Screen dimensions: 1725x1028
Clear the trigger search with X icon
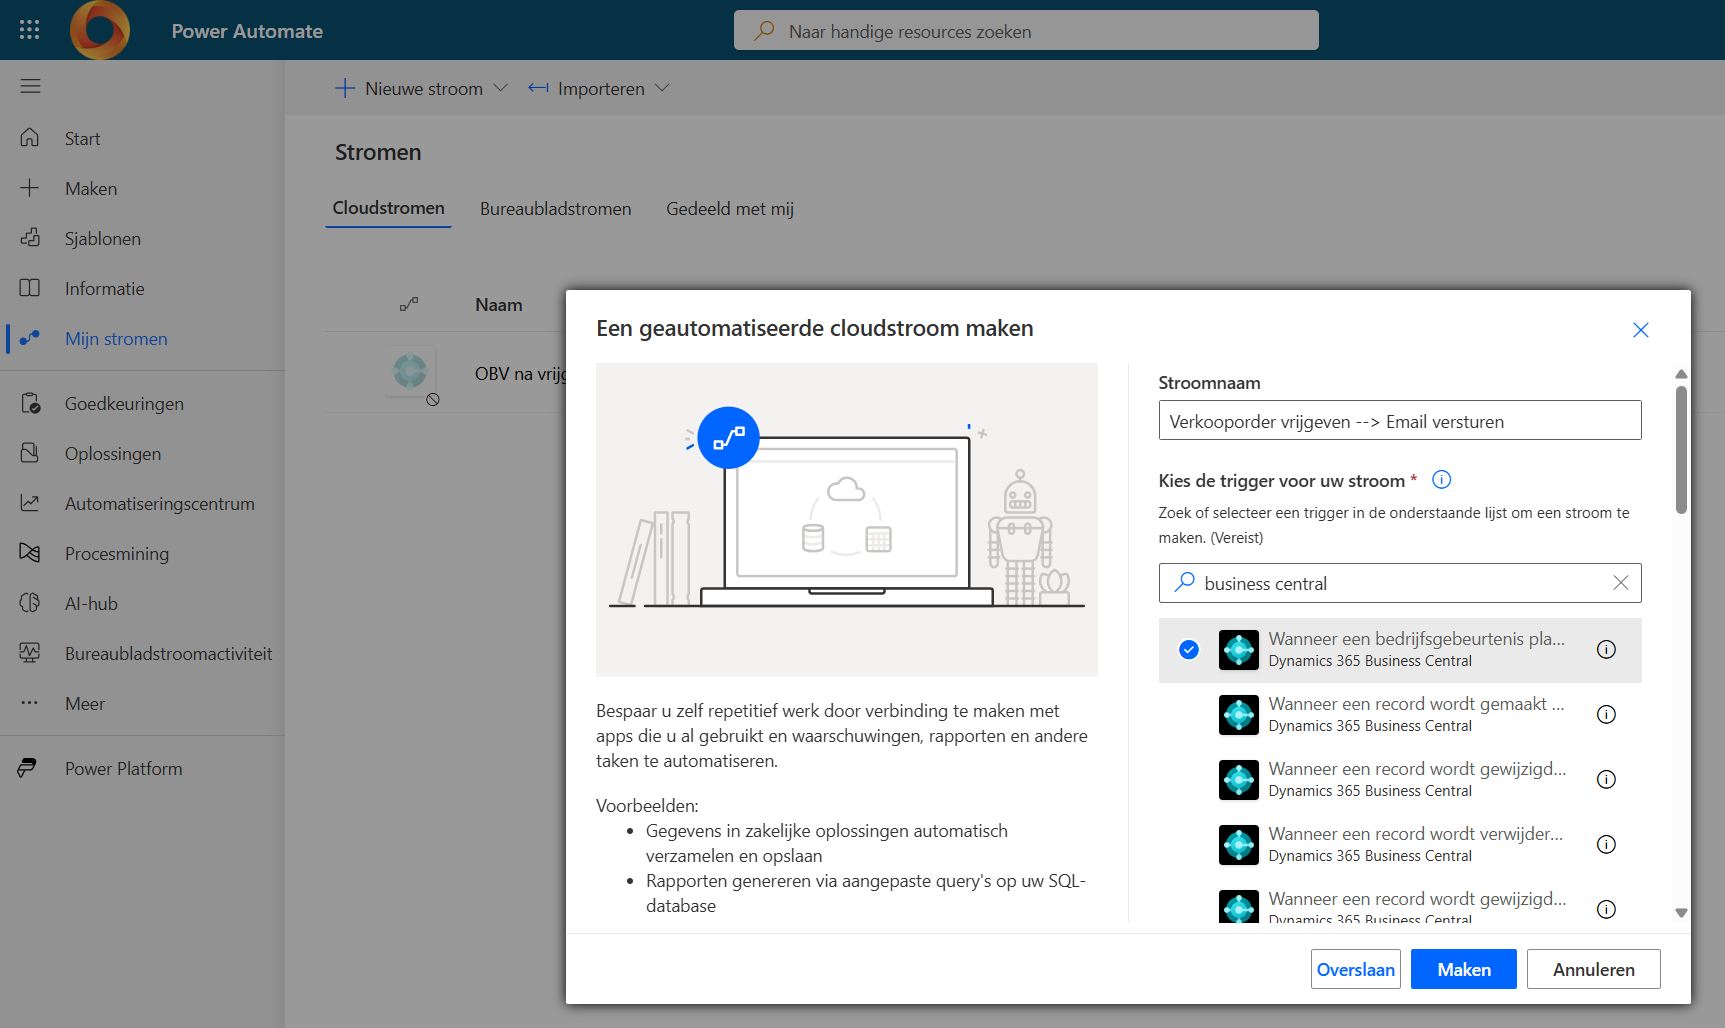[1620, 583]
